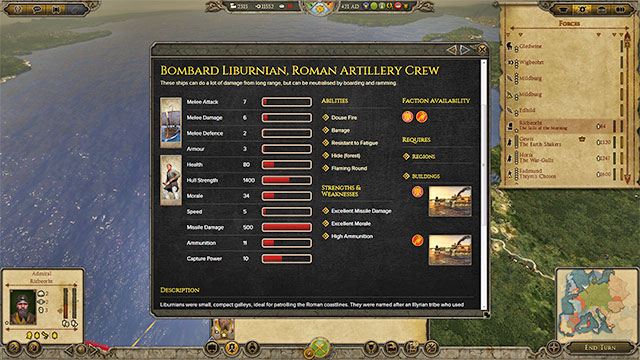Click the Capture Power stat bar
Viewport: 640px width, 360px height.
click(287, 258)
